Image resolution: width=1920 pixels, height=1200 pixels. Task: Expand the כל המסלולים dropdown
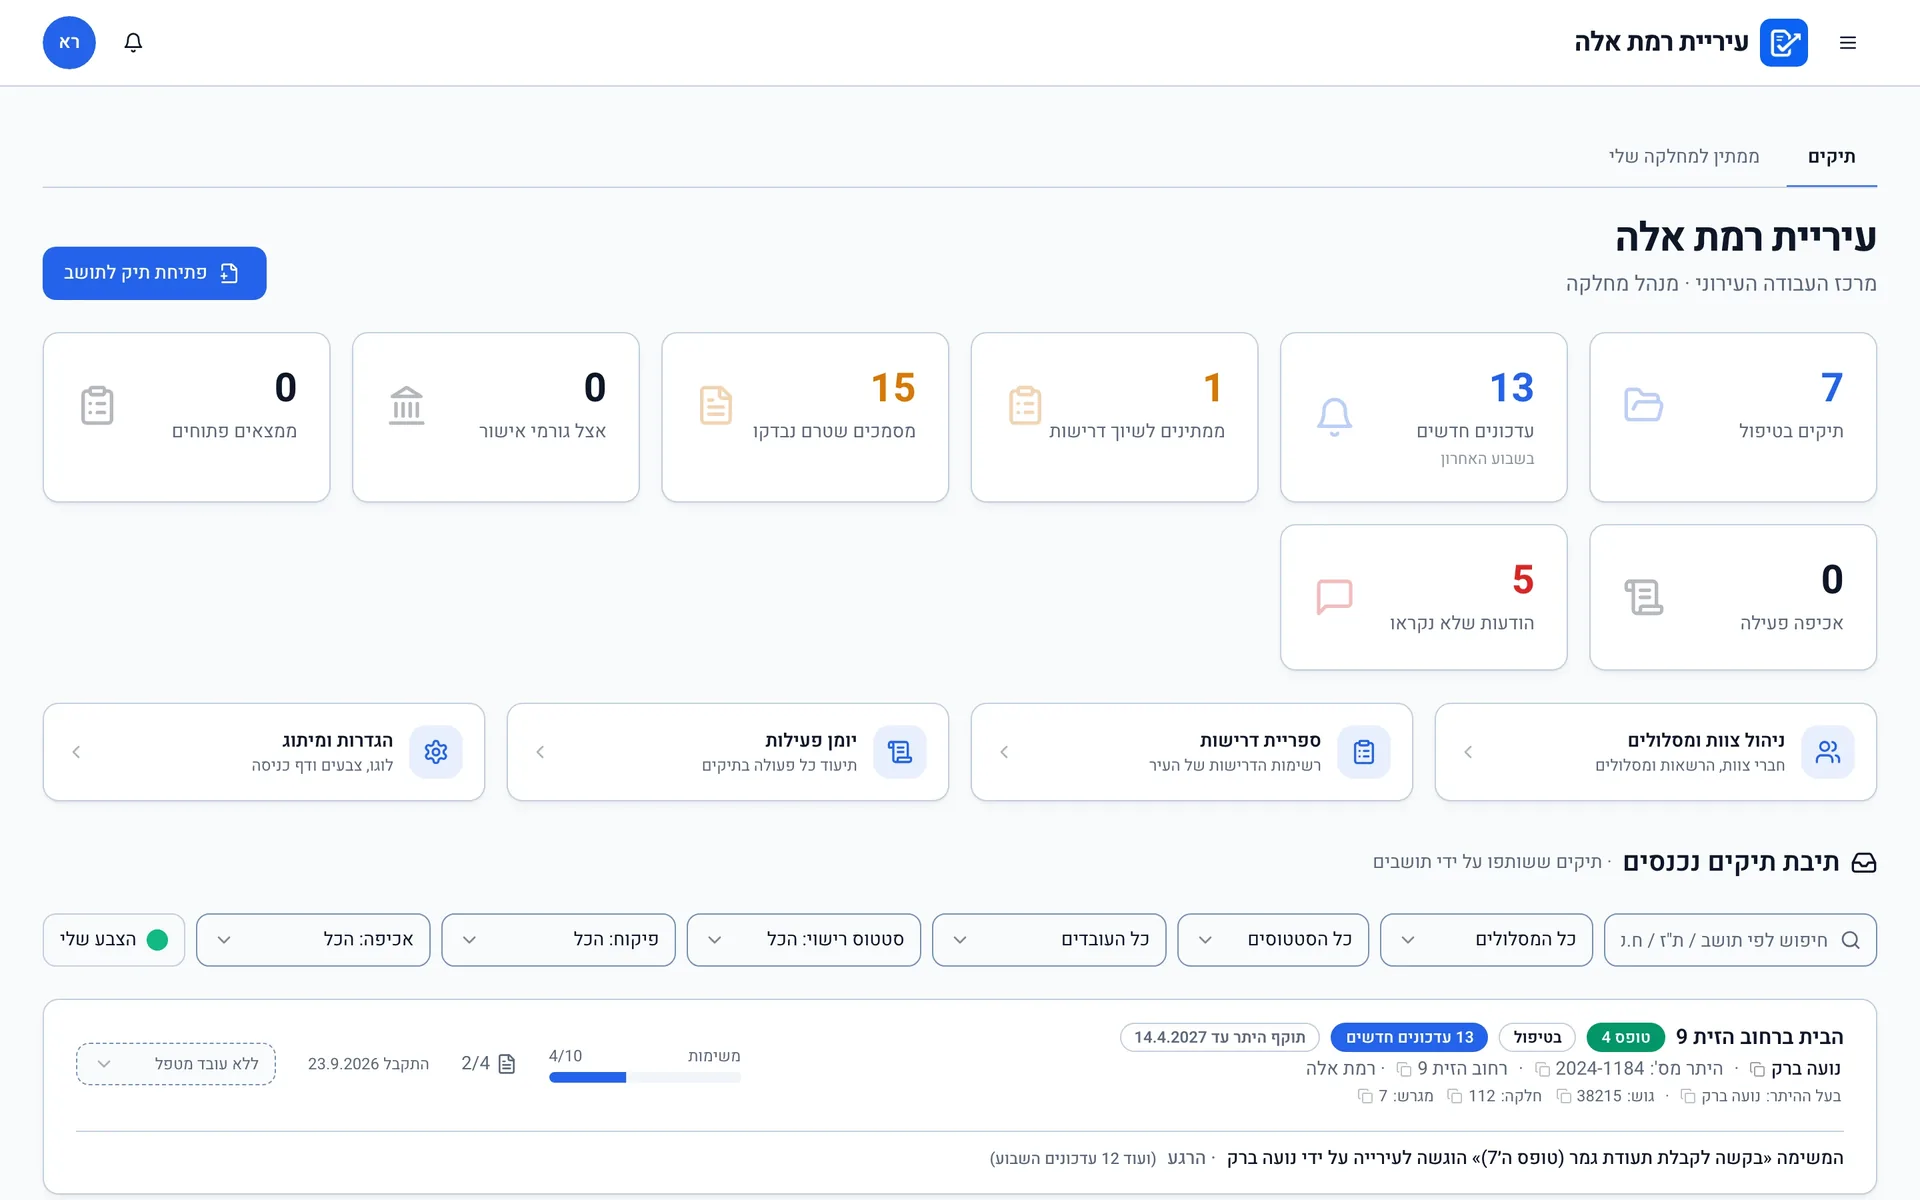[x=1486, y=940]
